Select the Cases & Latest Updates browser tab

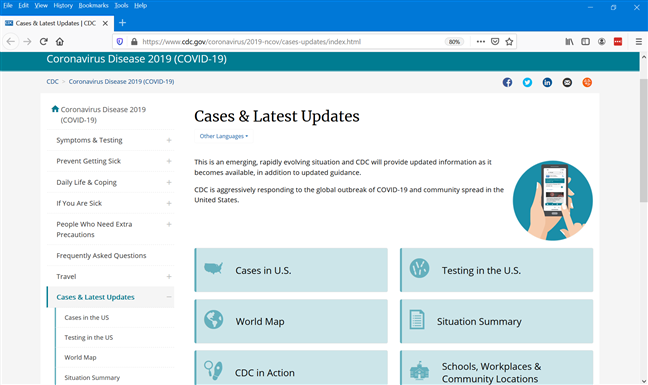[56, 23]
